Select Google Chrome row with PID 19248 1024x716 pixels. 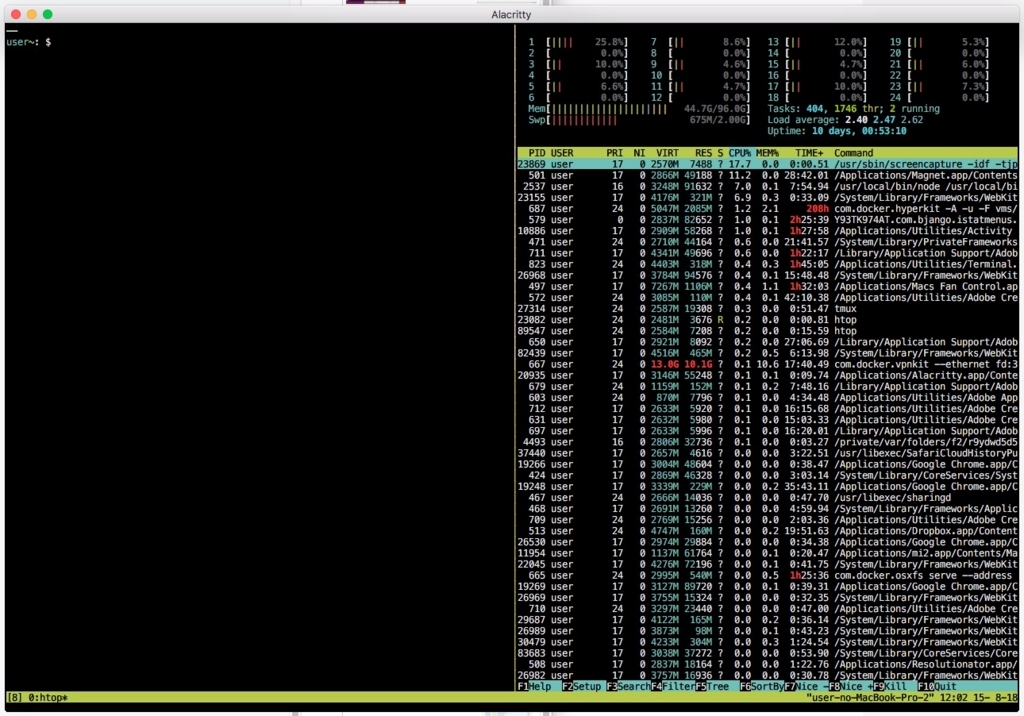click(x=767, y=486)
